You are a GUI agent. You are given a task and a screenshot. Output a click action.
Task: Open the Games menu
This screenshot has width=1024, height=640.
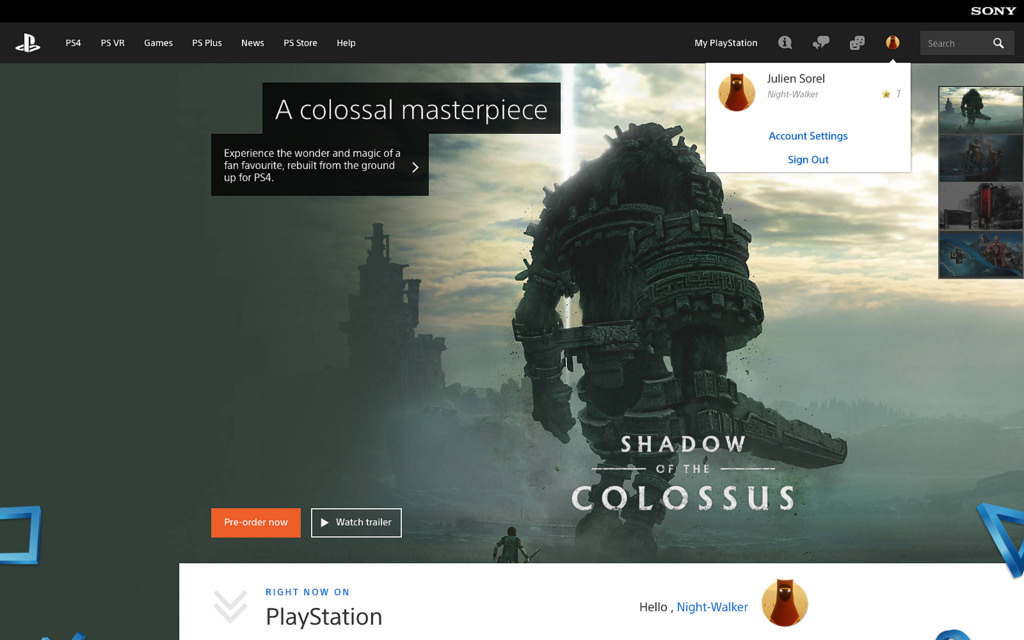pos(158,43)
